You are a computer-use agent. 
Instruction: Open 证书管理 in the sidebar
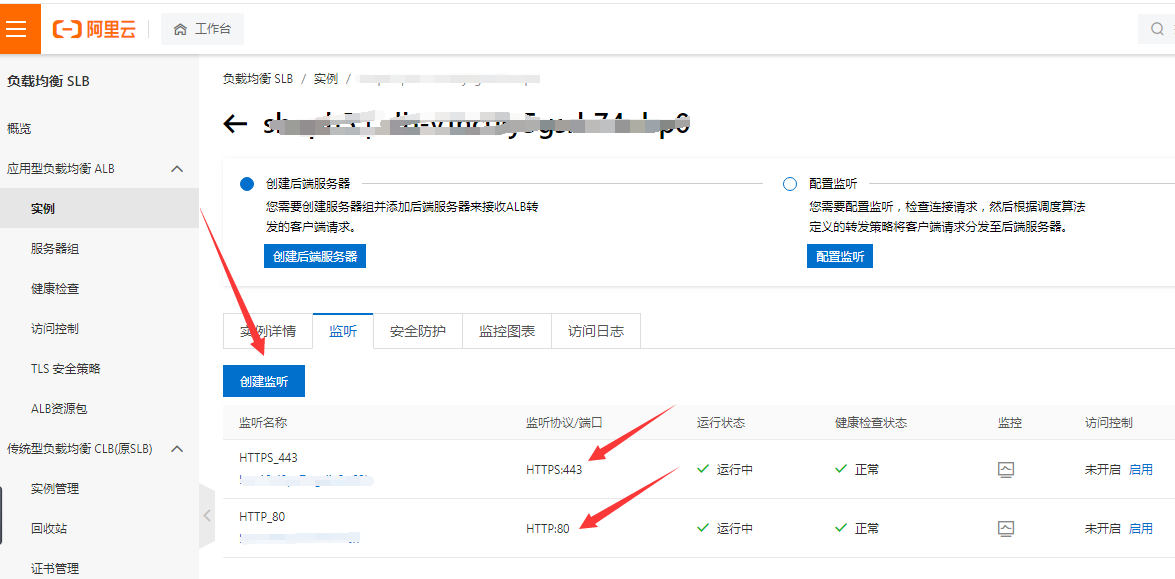point(55,569)
